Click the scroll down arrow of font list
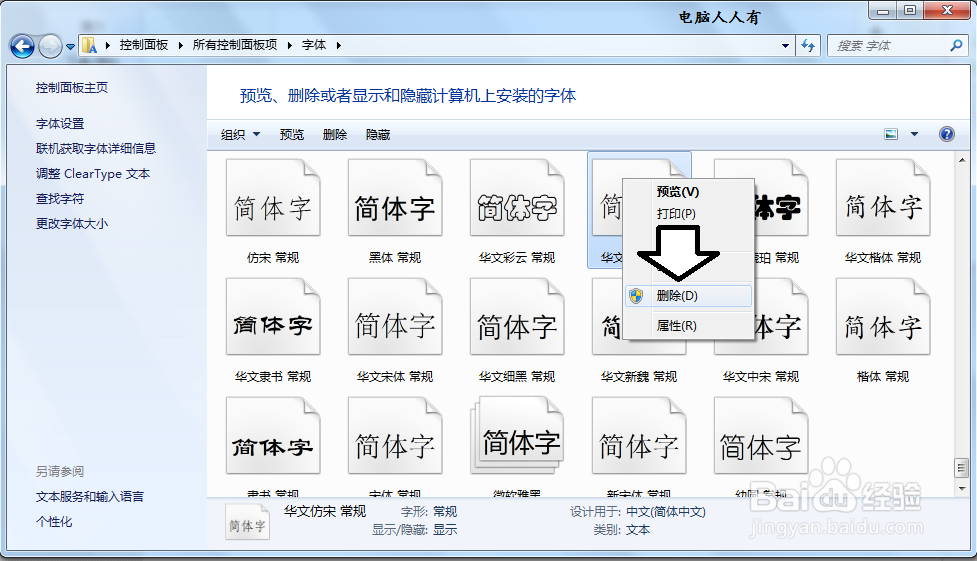This screenshot has width=977, height=561. [x=961, y=489]
